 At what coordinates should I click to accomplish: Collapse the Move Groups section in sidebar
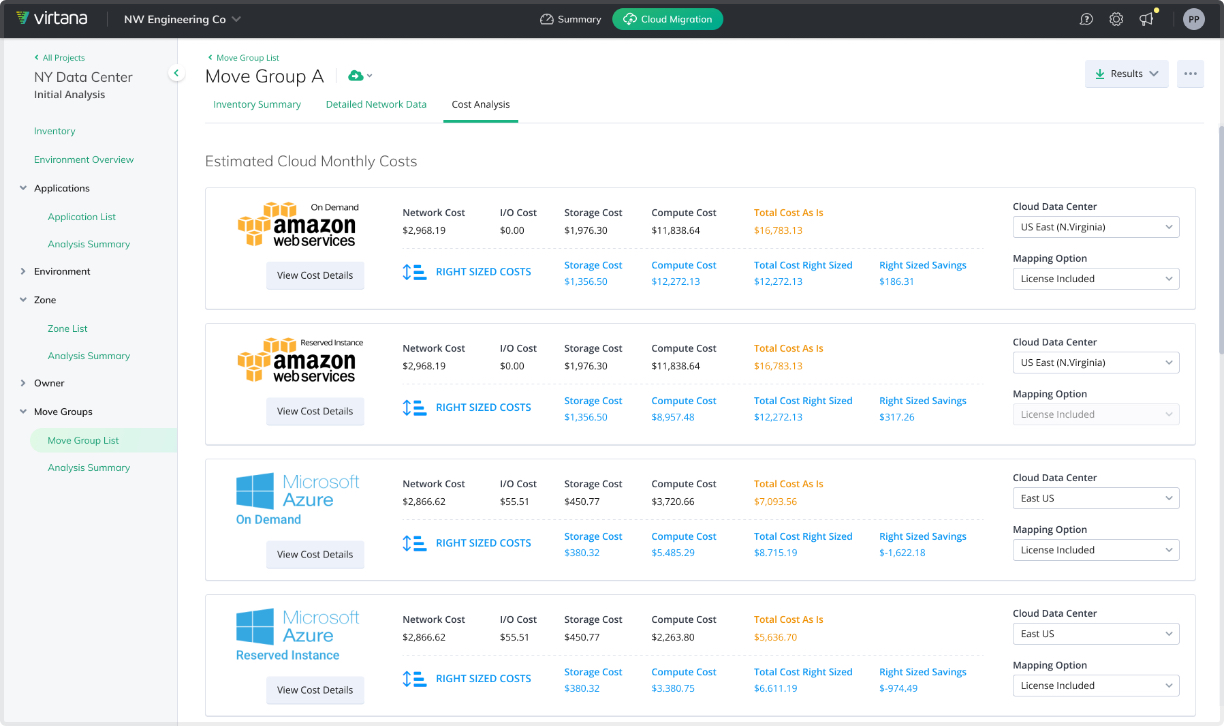click(x=23, y=412)
